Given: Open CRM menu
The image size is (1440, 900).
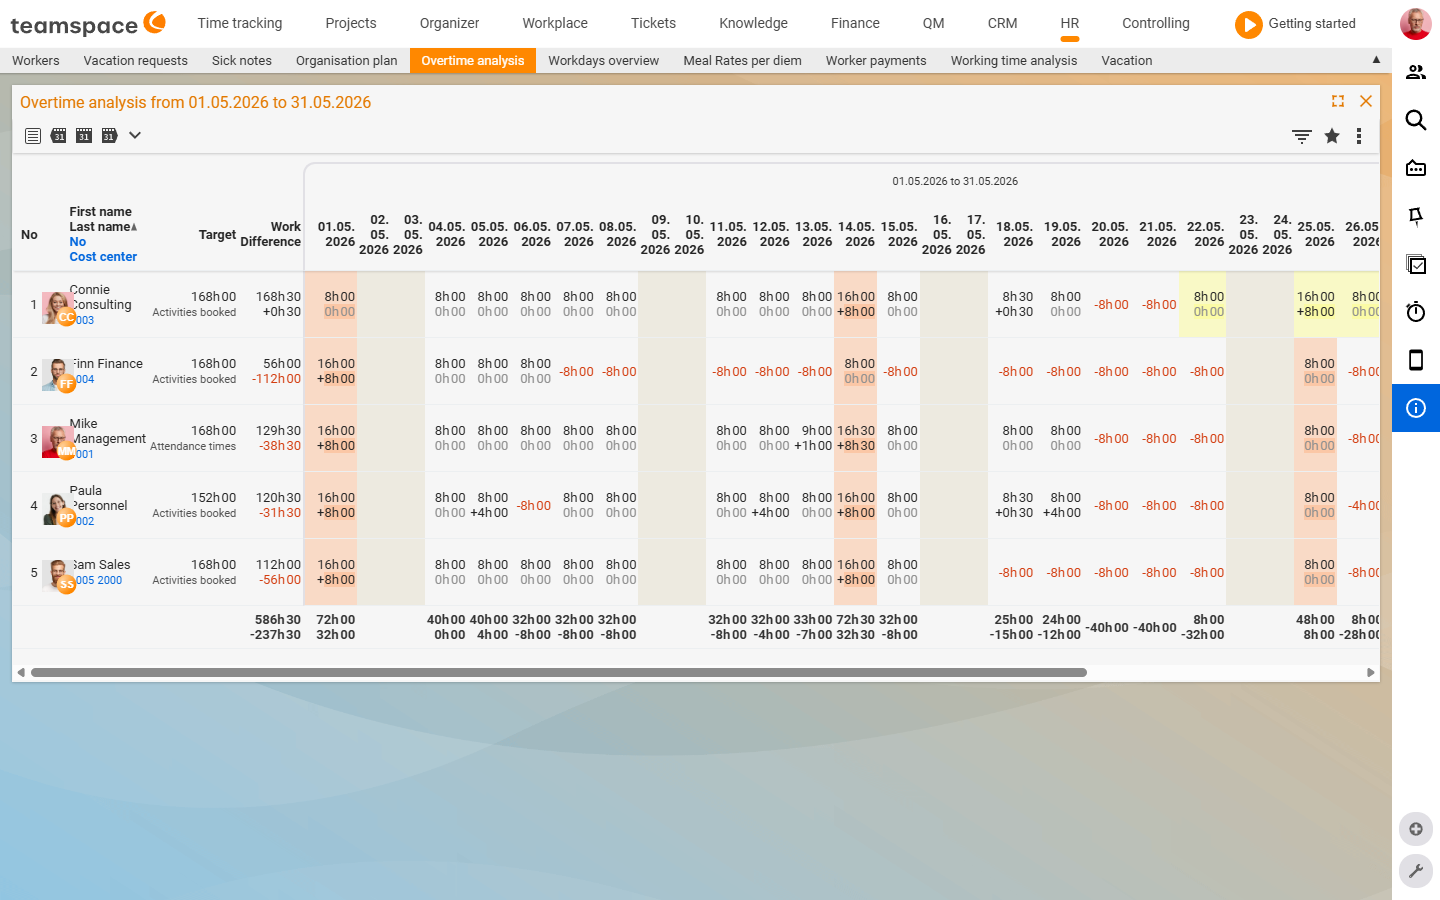Looking at the screenshot, I should tap(1002, 23).
